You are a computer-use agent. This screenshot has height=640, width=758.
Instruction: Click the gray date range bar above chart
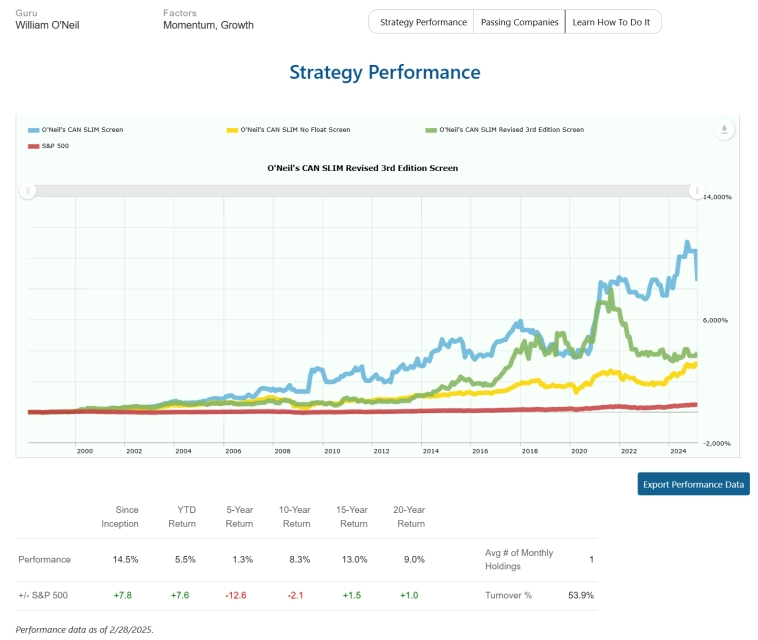pyautogui.click(x=363, y=190)
